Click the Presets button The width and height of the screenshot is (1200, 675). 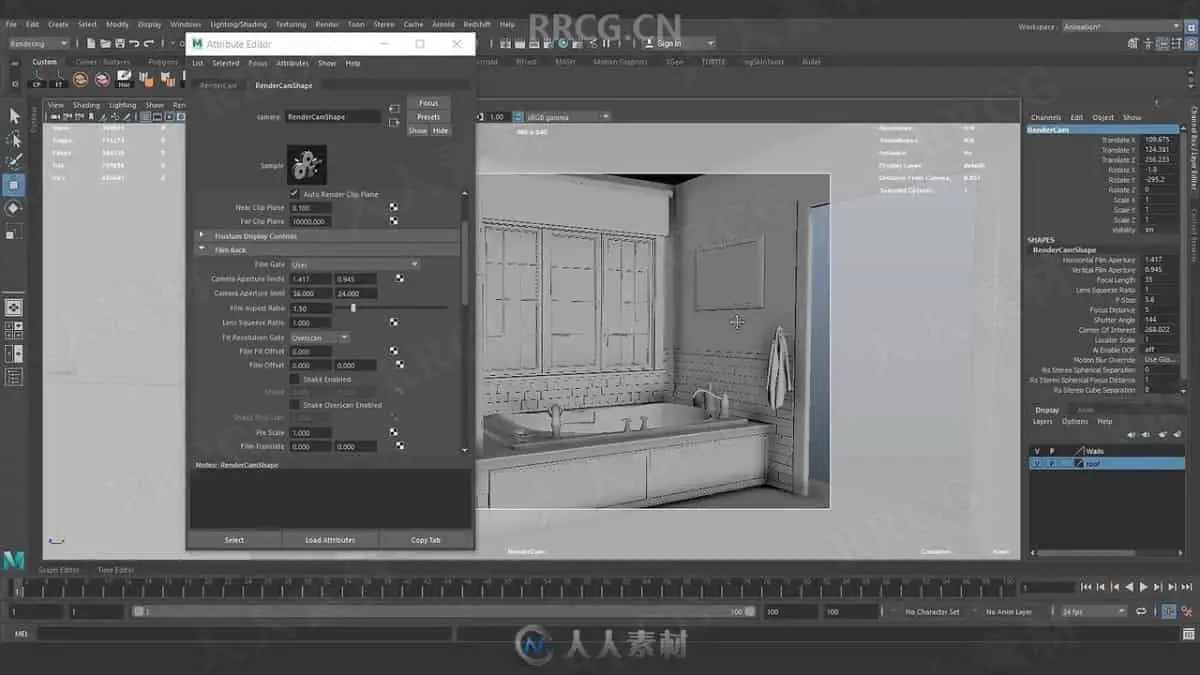(428, 117)
